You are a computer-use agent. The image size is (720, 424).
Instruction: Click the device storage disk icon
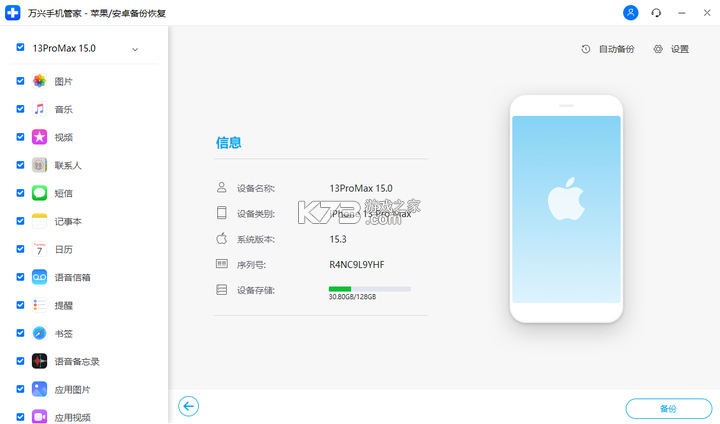[x=222, y=289]
